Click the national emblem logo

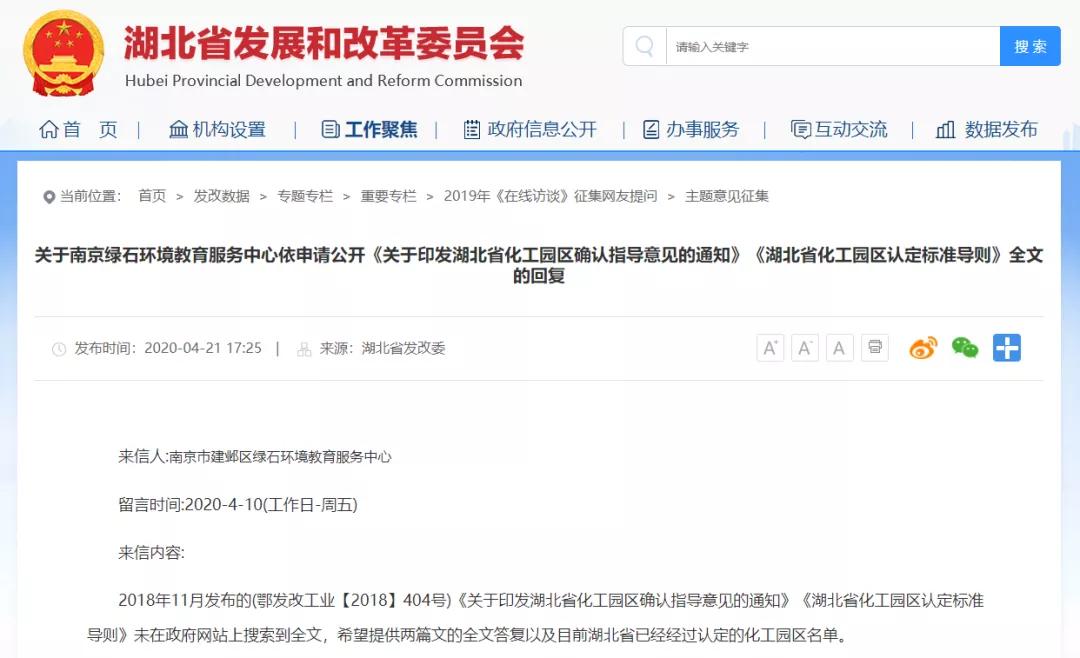(63, 53)
